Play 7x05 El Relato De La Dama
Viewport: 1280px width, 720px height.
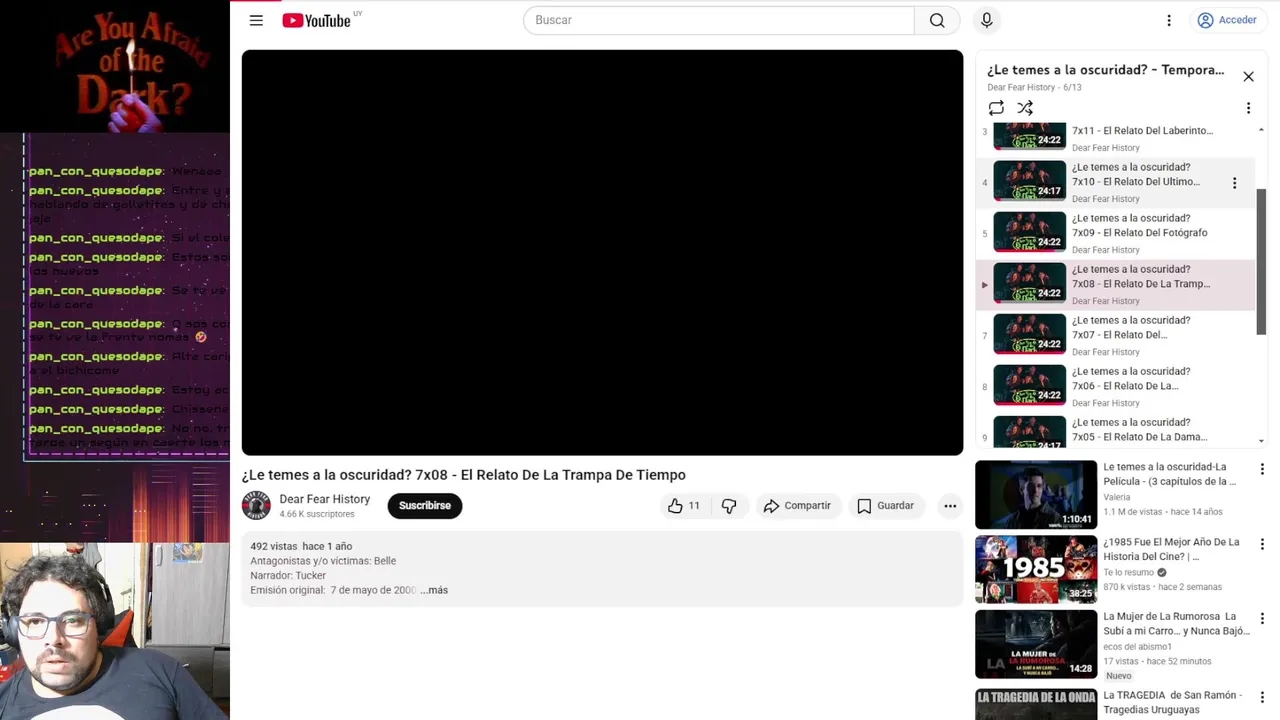tap(1115, 430)
